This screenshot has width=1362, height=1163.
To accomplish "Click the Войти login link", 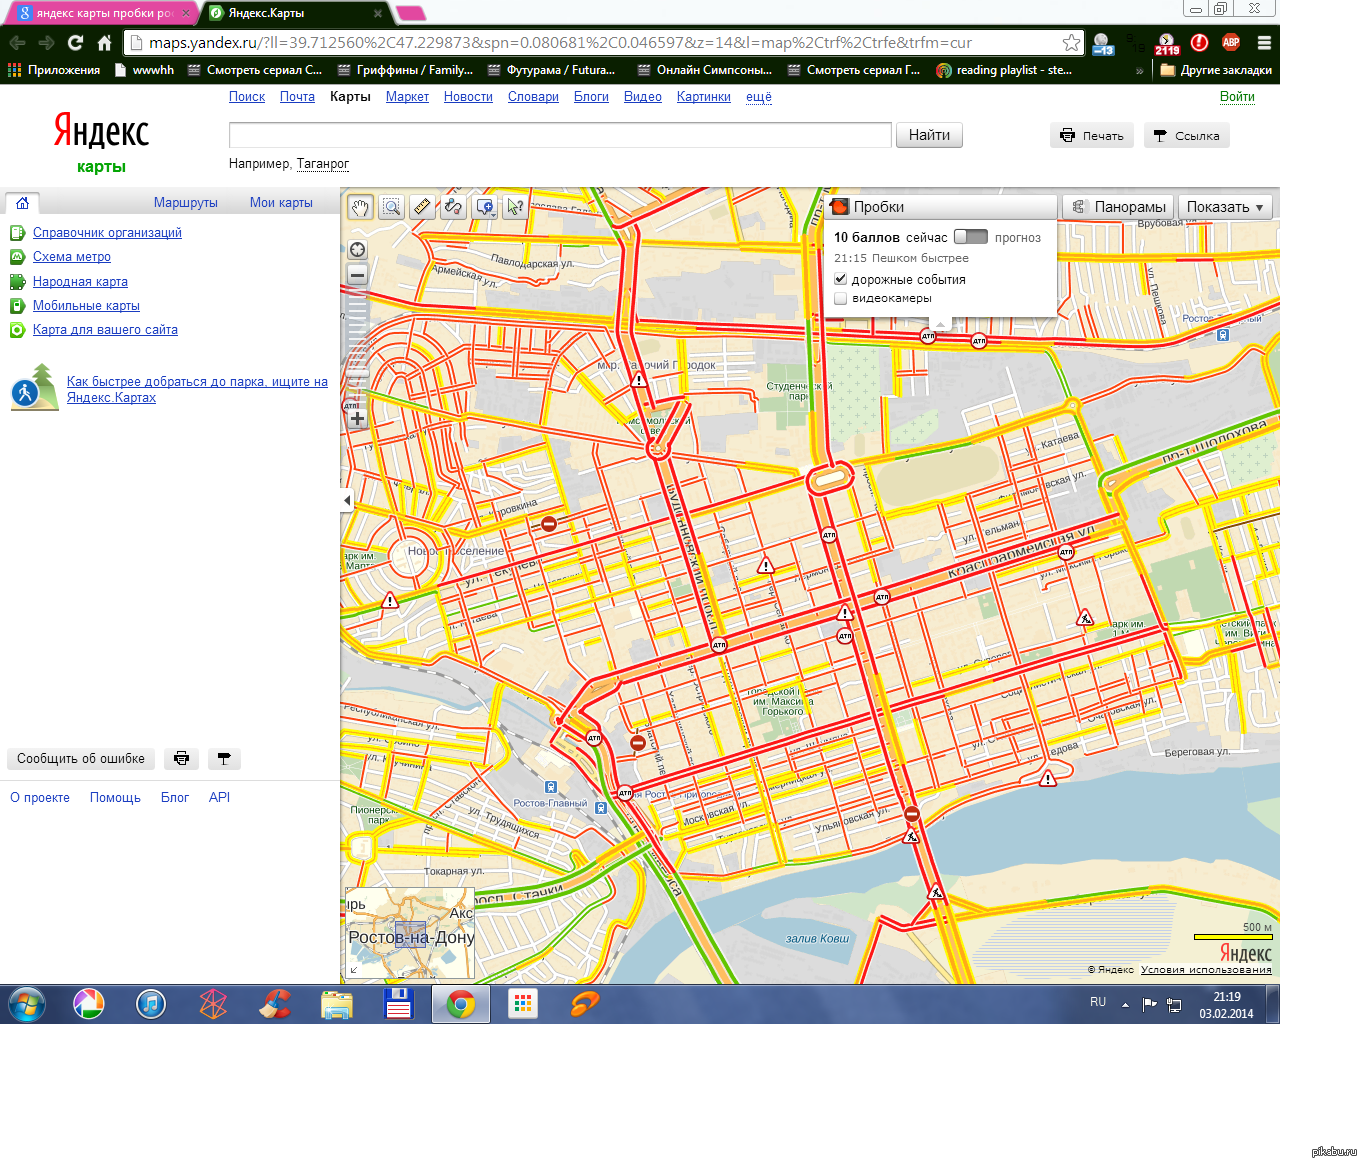I will [x=1237, y=97].
